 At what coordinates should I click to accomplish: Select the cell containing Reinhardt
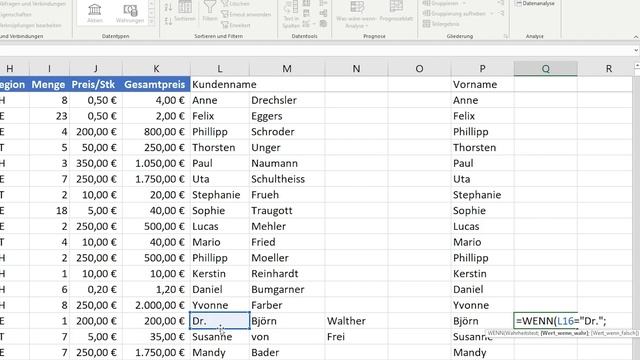coord(287,273)
